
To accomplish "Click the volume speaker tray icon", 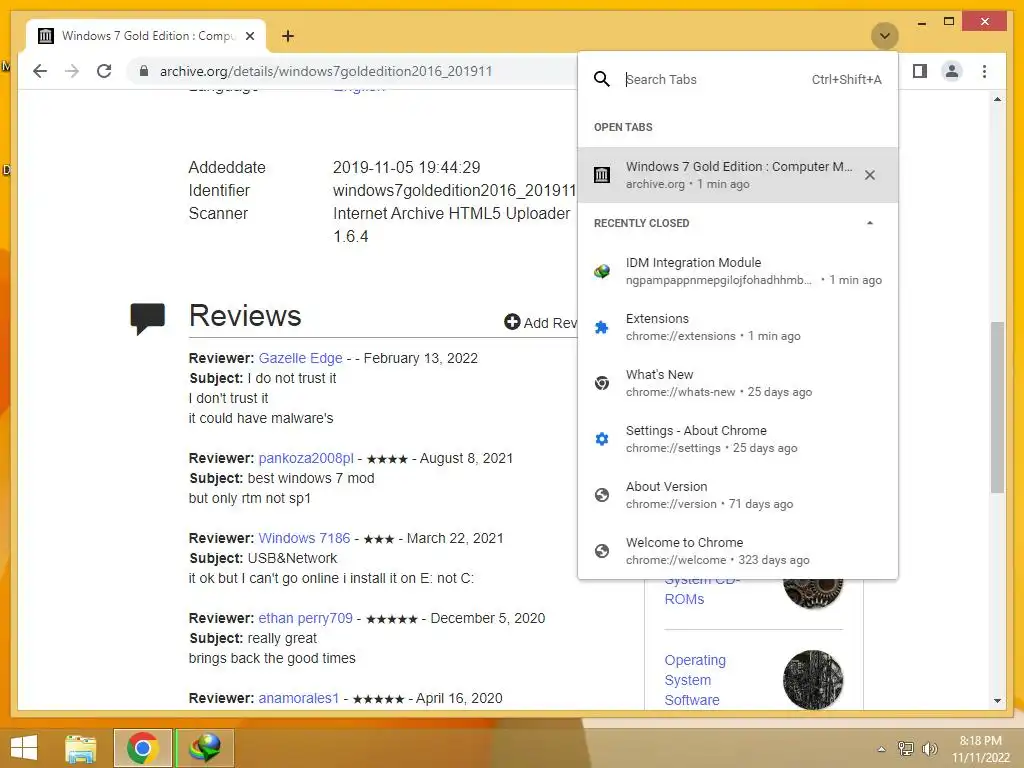I will 929,748.
